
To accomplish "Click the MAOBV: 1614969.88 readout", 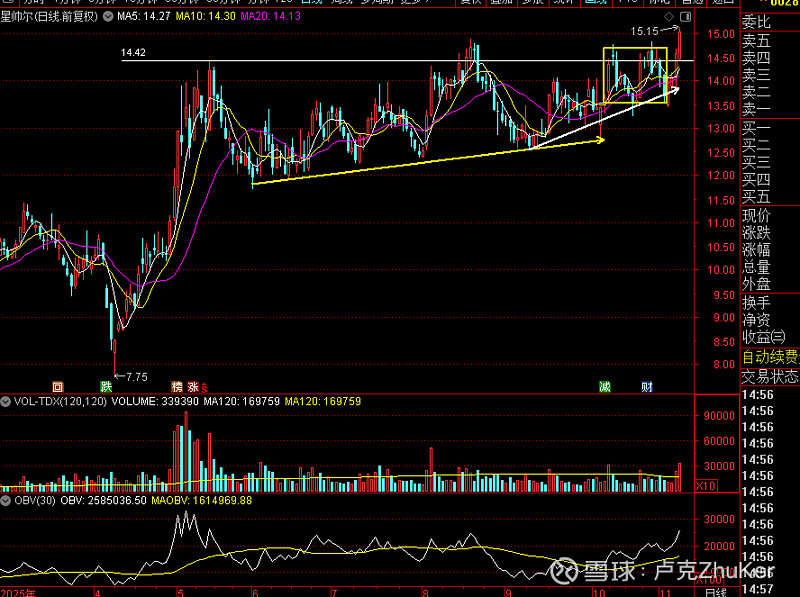I will click(x=202, y=501).
